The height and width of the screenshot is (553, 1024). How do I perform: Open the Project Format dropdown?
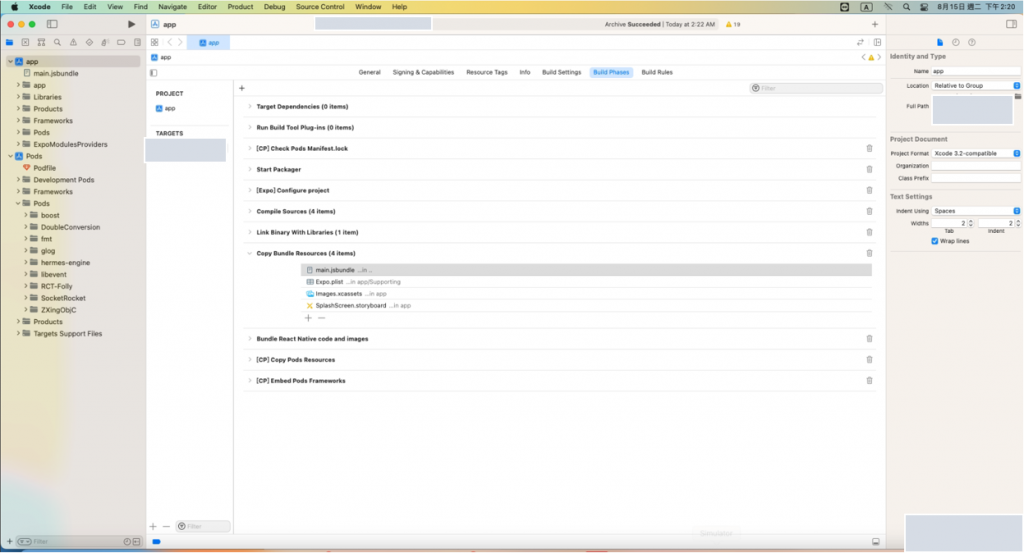(x=976, y=153)
